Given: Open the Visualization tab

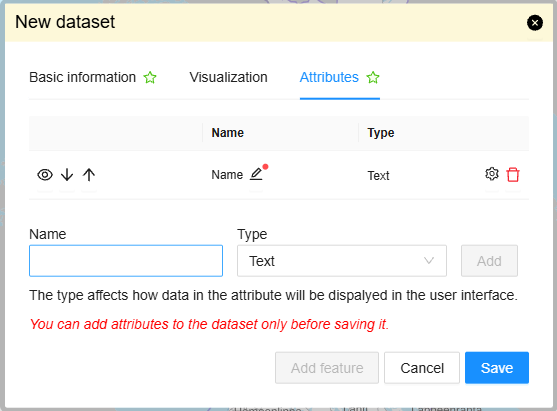Looking at the screenshot, I should click(228, 77).
